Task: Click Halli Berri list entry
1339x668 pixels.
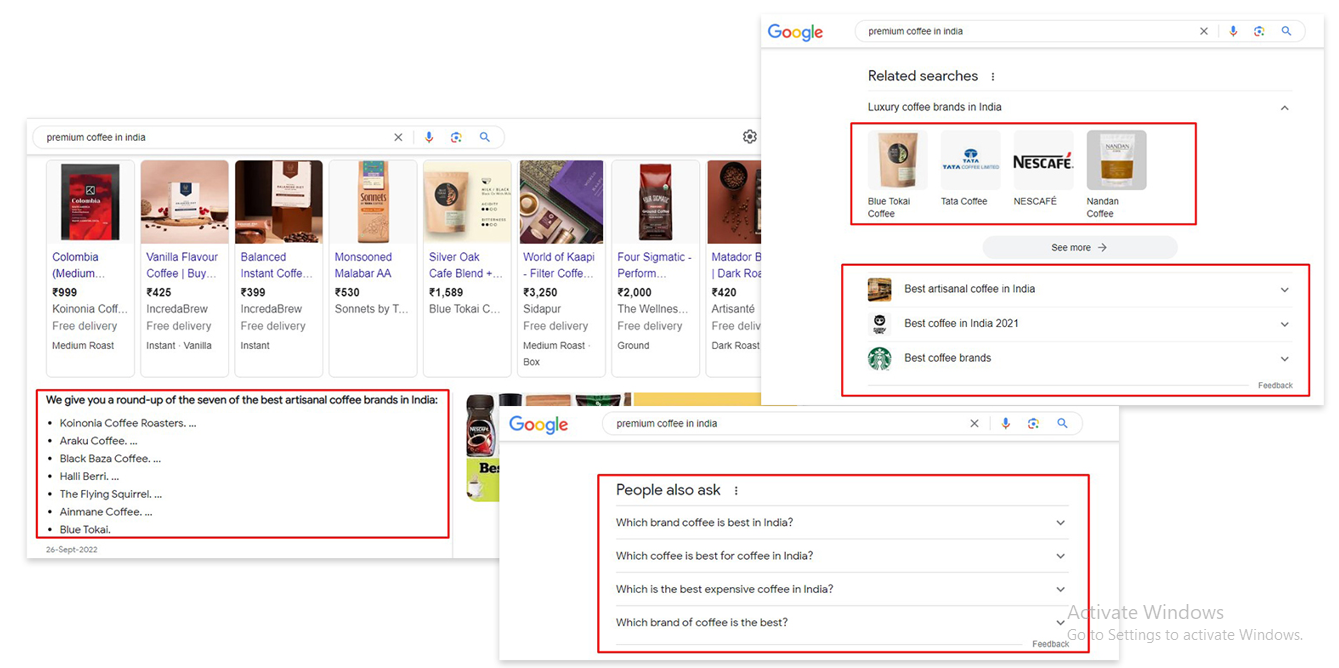Action: 89,477
